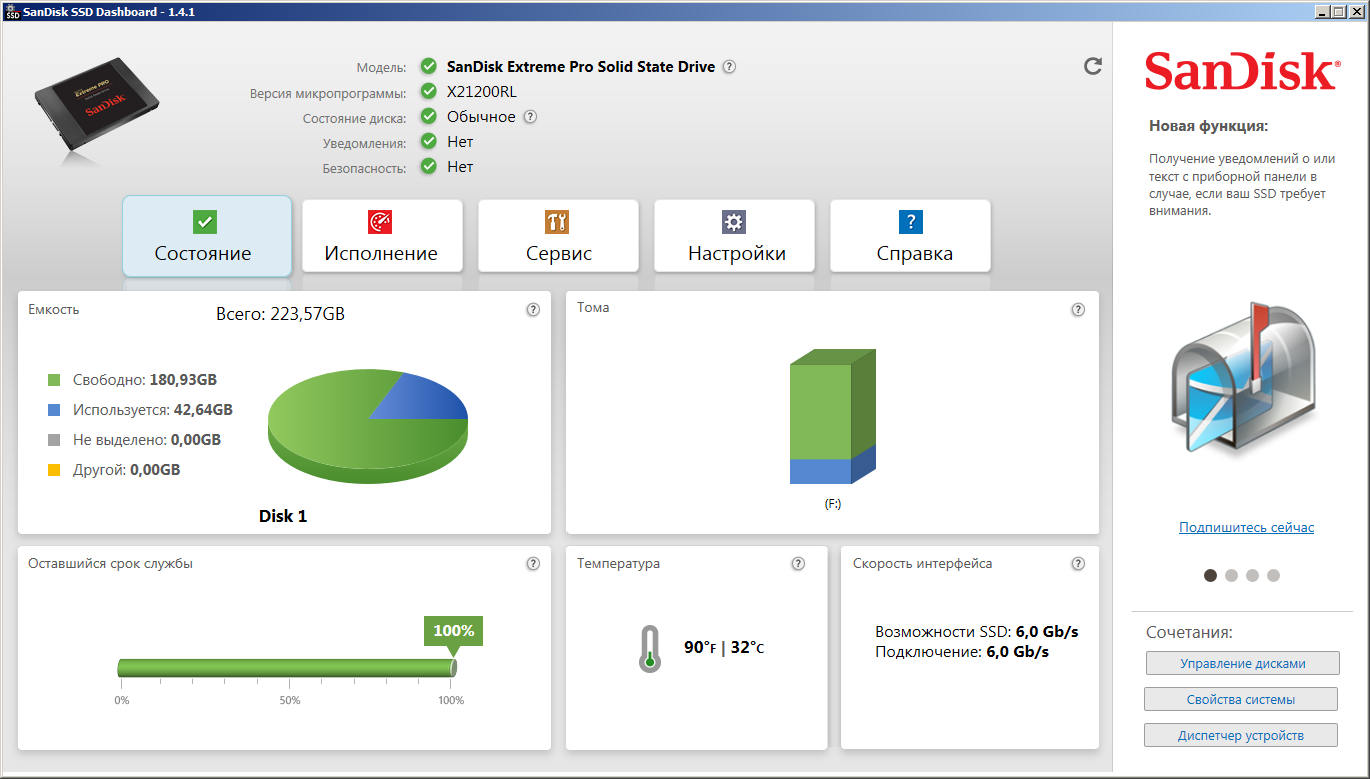The image size is (1370, 779).
Task: Click the green check beside Модель
Action: [429, 67]
